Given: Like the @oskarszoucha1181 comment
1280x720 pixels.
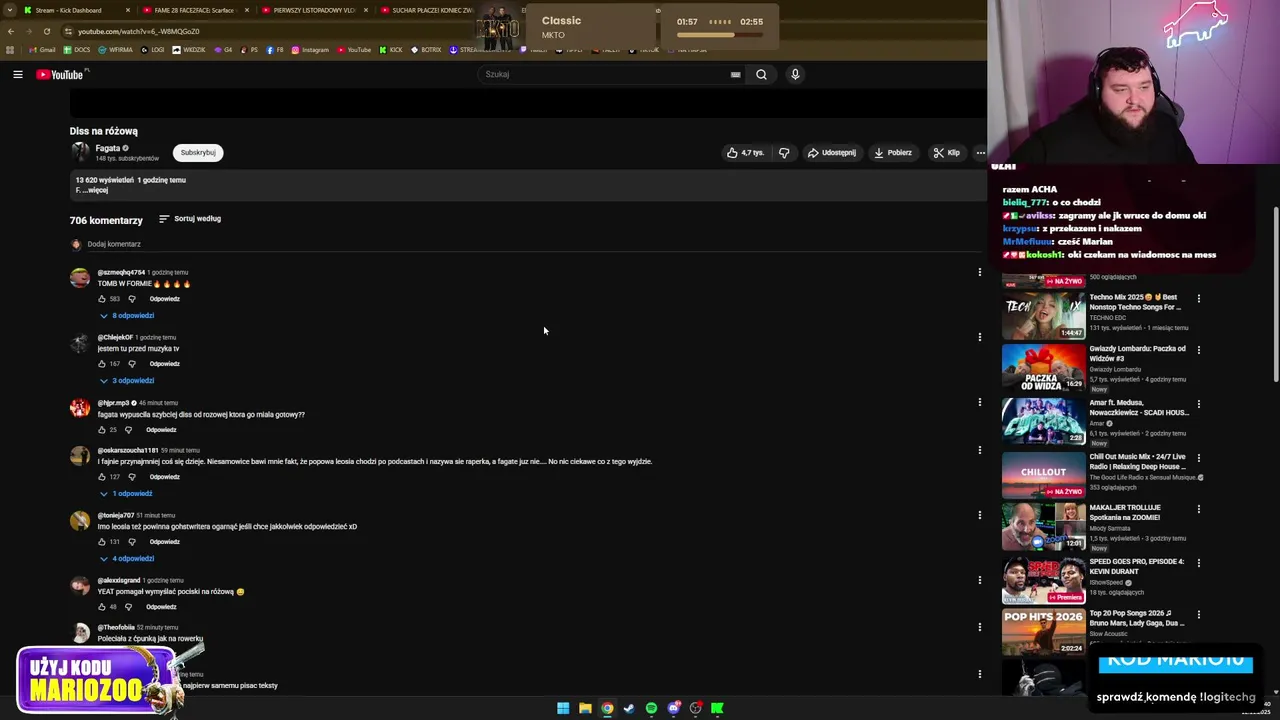Looking at the screenshot, I should pos(102,477).
